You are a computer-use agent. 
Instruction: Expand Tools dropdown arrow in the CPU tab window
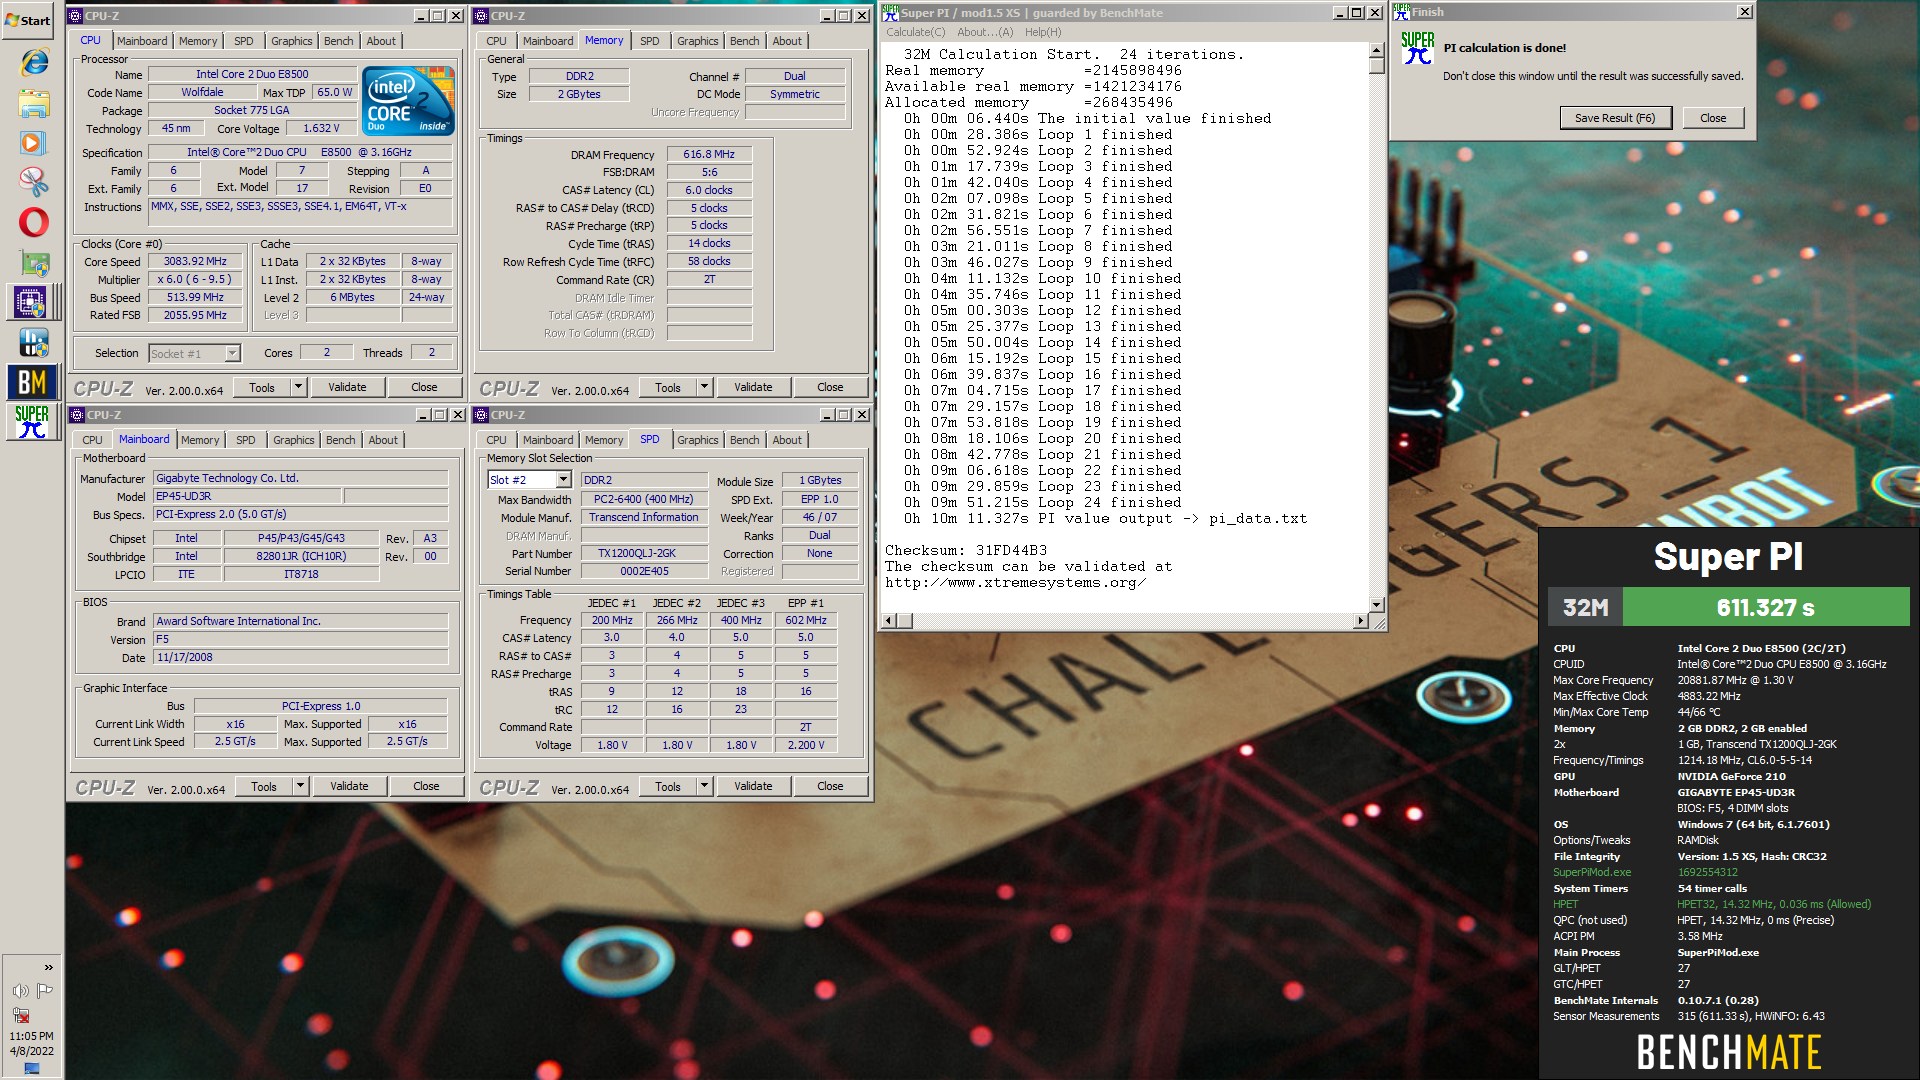click(x=298, y=387)
